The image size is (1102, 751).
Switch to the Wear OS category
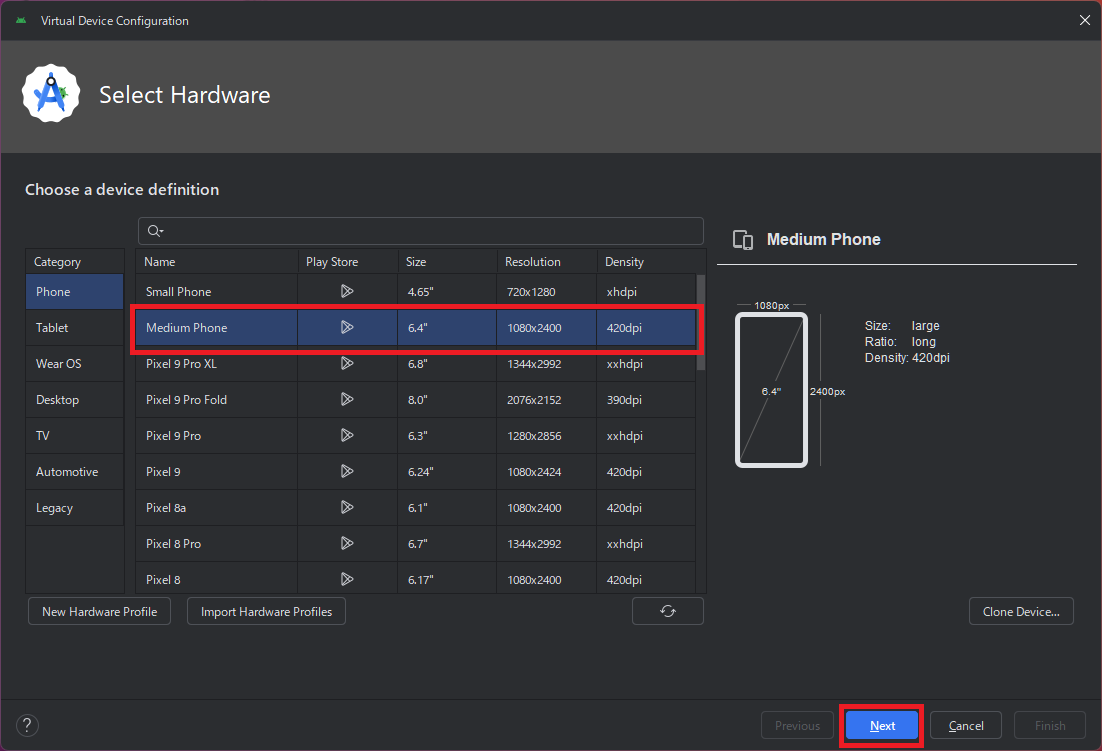[x=59, y=364]
